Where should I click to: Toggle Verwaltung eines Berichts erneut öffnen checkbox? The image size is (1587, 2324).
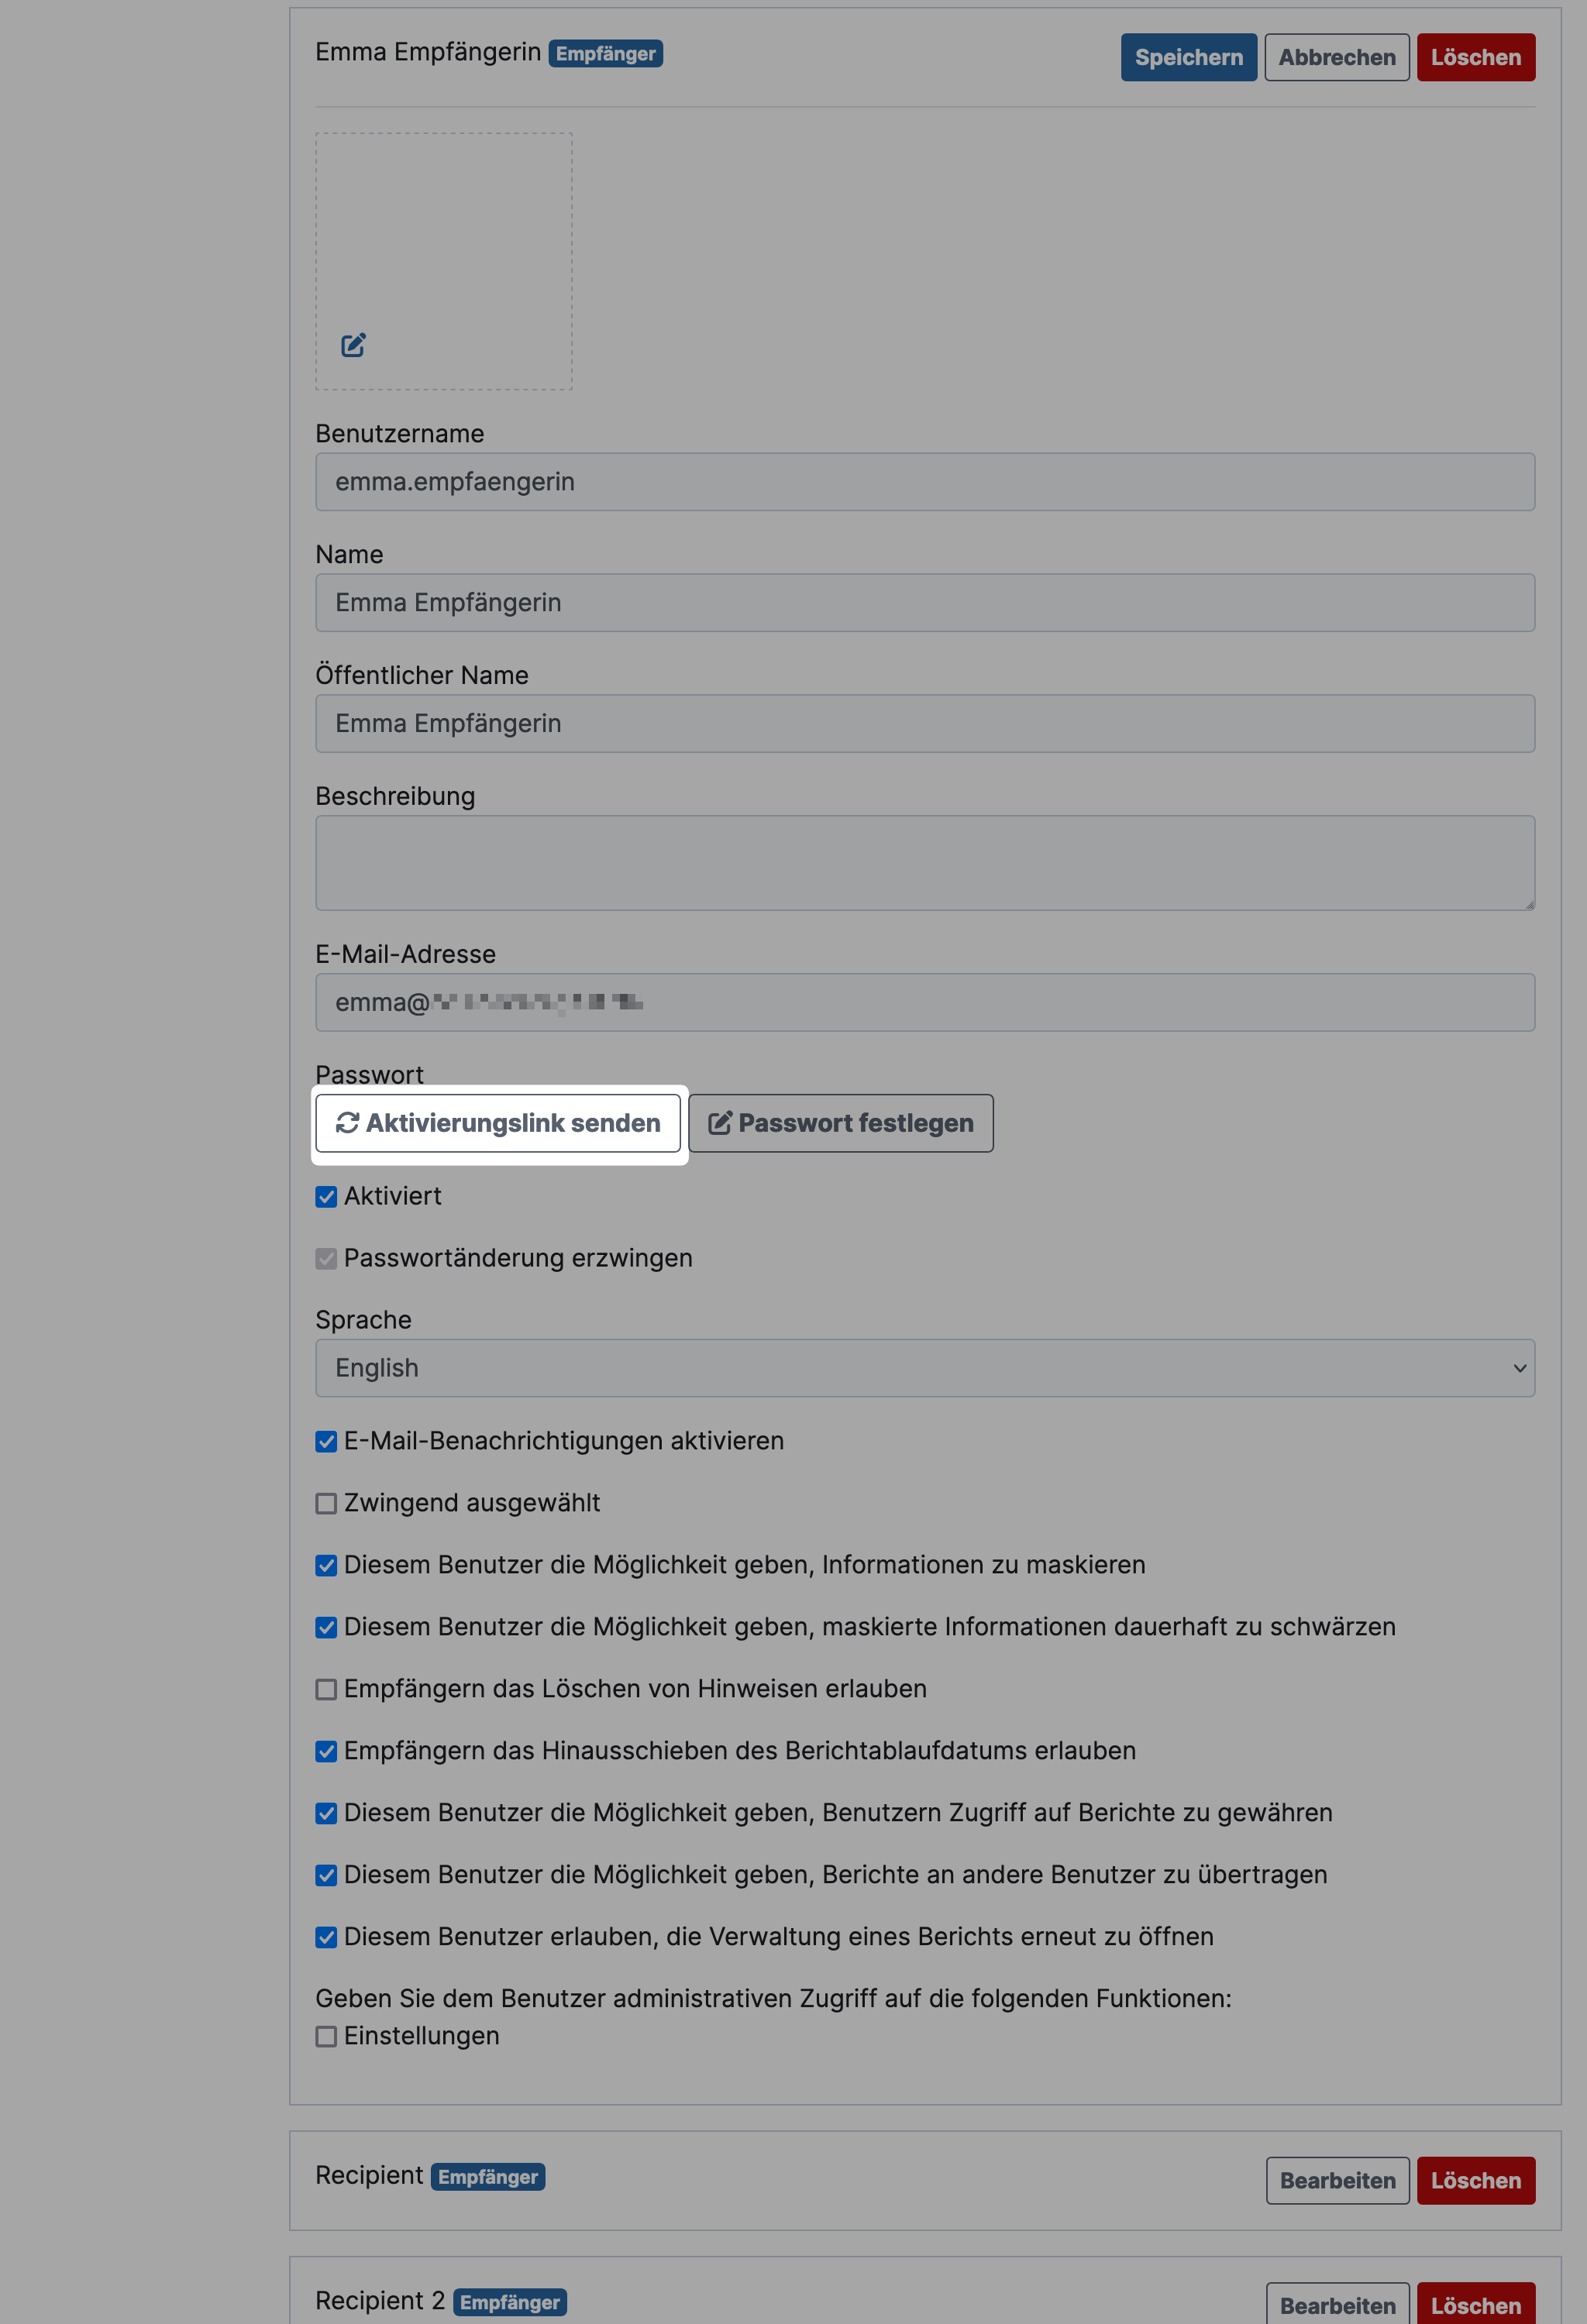[326, 1938]
